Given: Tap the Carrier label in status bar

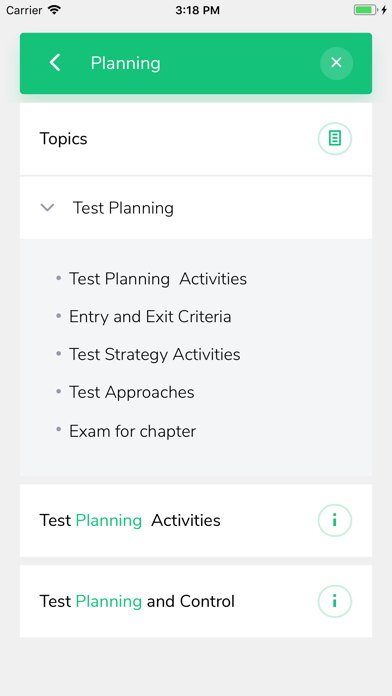Looking at the screenshot, I should point(24,10).
